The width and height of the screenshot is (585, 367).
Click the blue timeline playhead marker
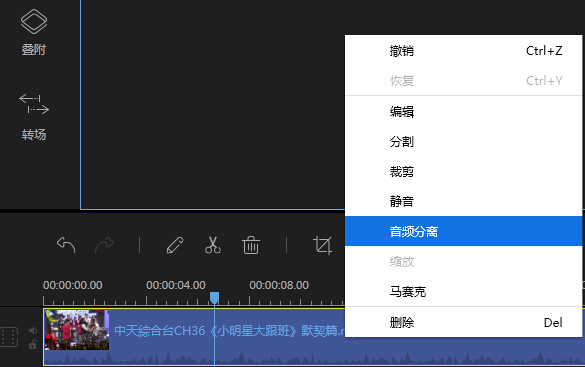point(214,298)
